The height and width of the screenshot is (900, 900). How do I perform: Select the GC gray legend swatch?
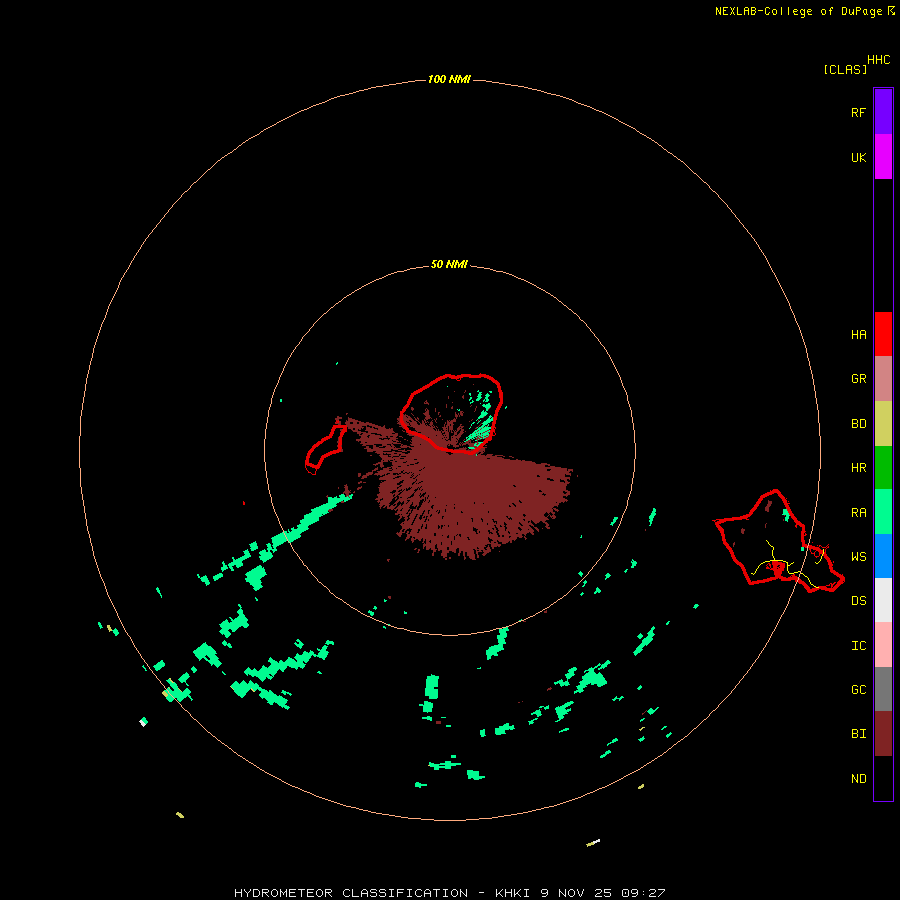click(x=883, y=689)
